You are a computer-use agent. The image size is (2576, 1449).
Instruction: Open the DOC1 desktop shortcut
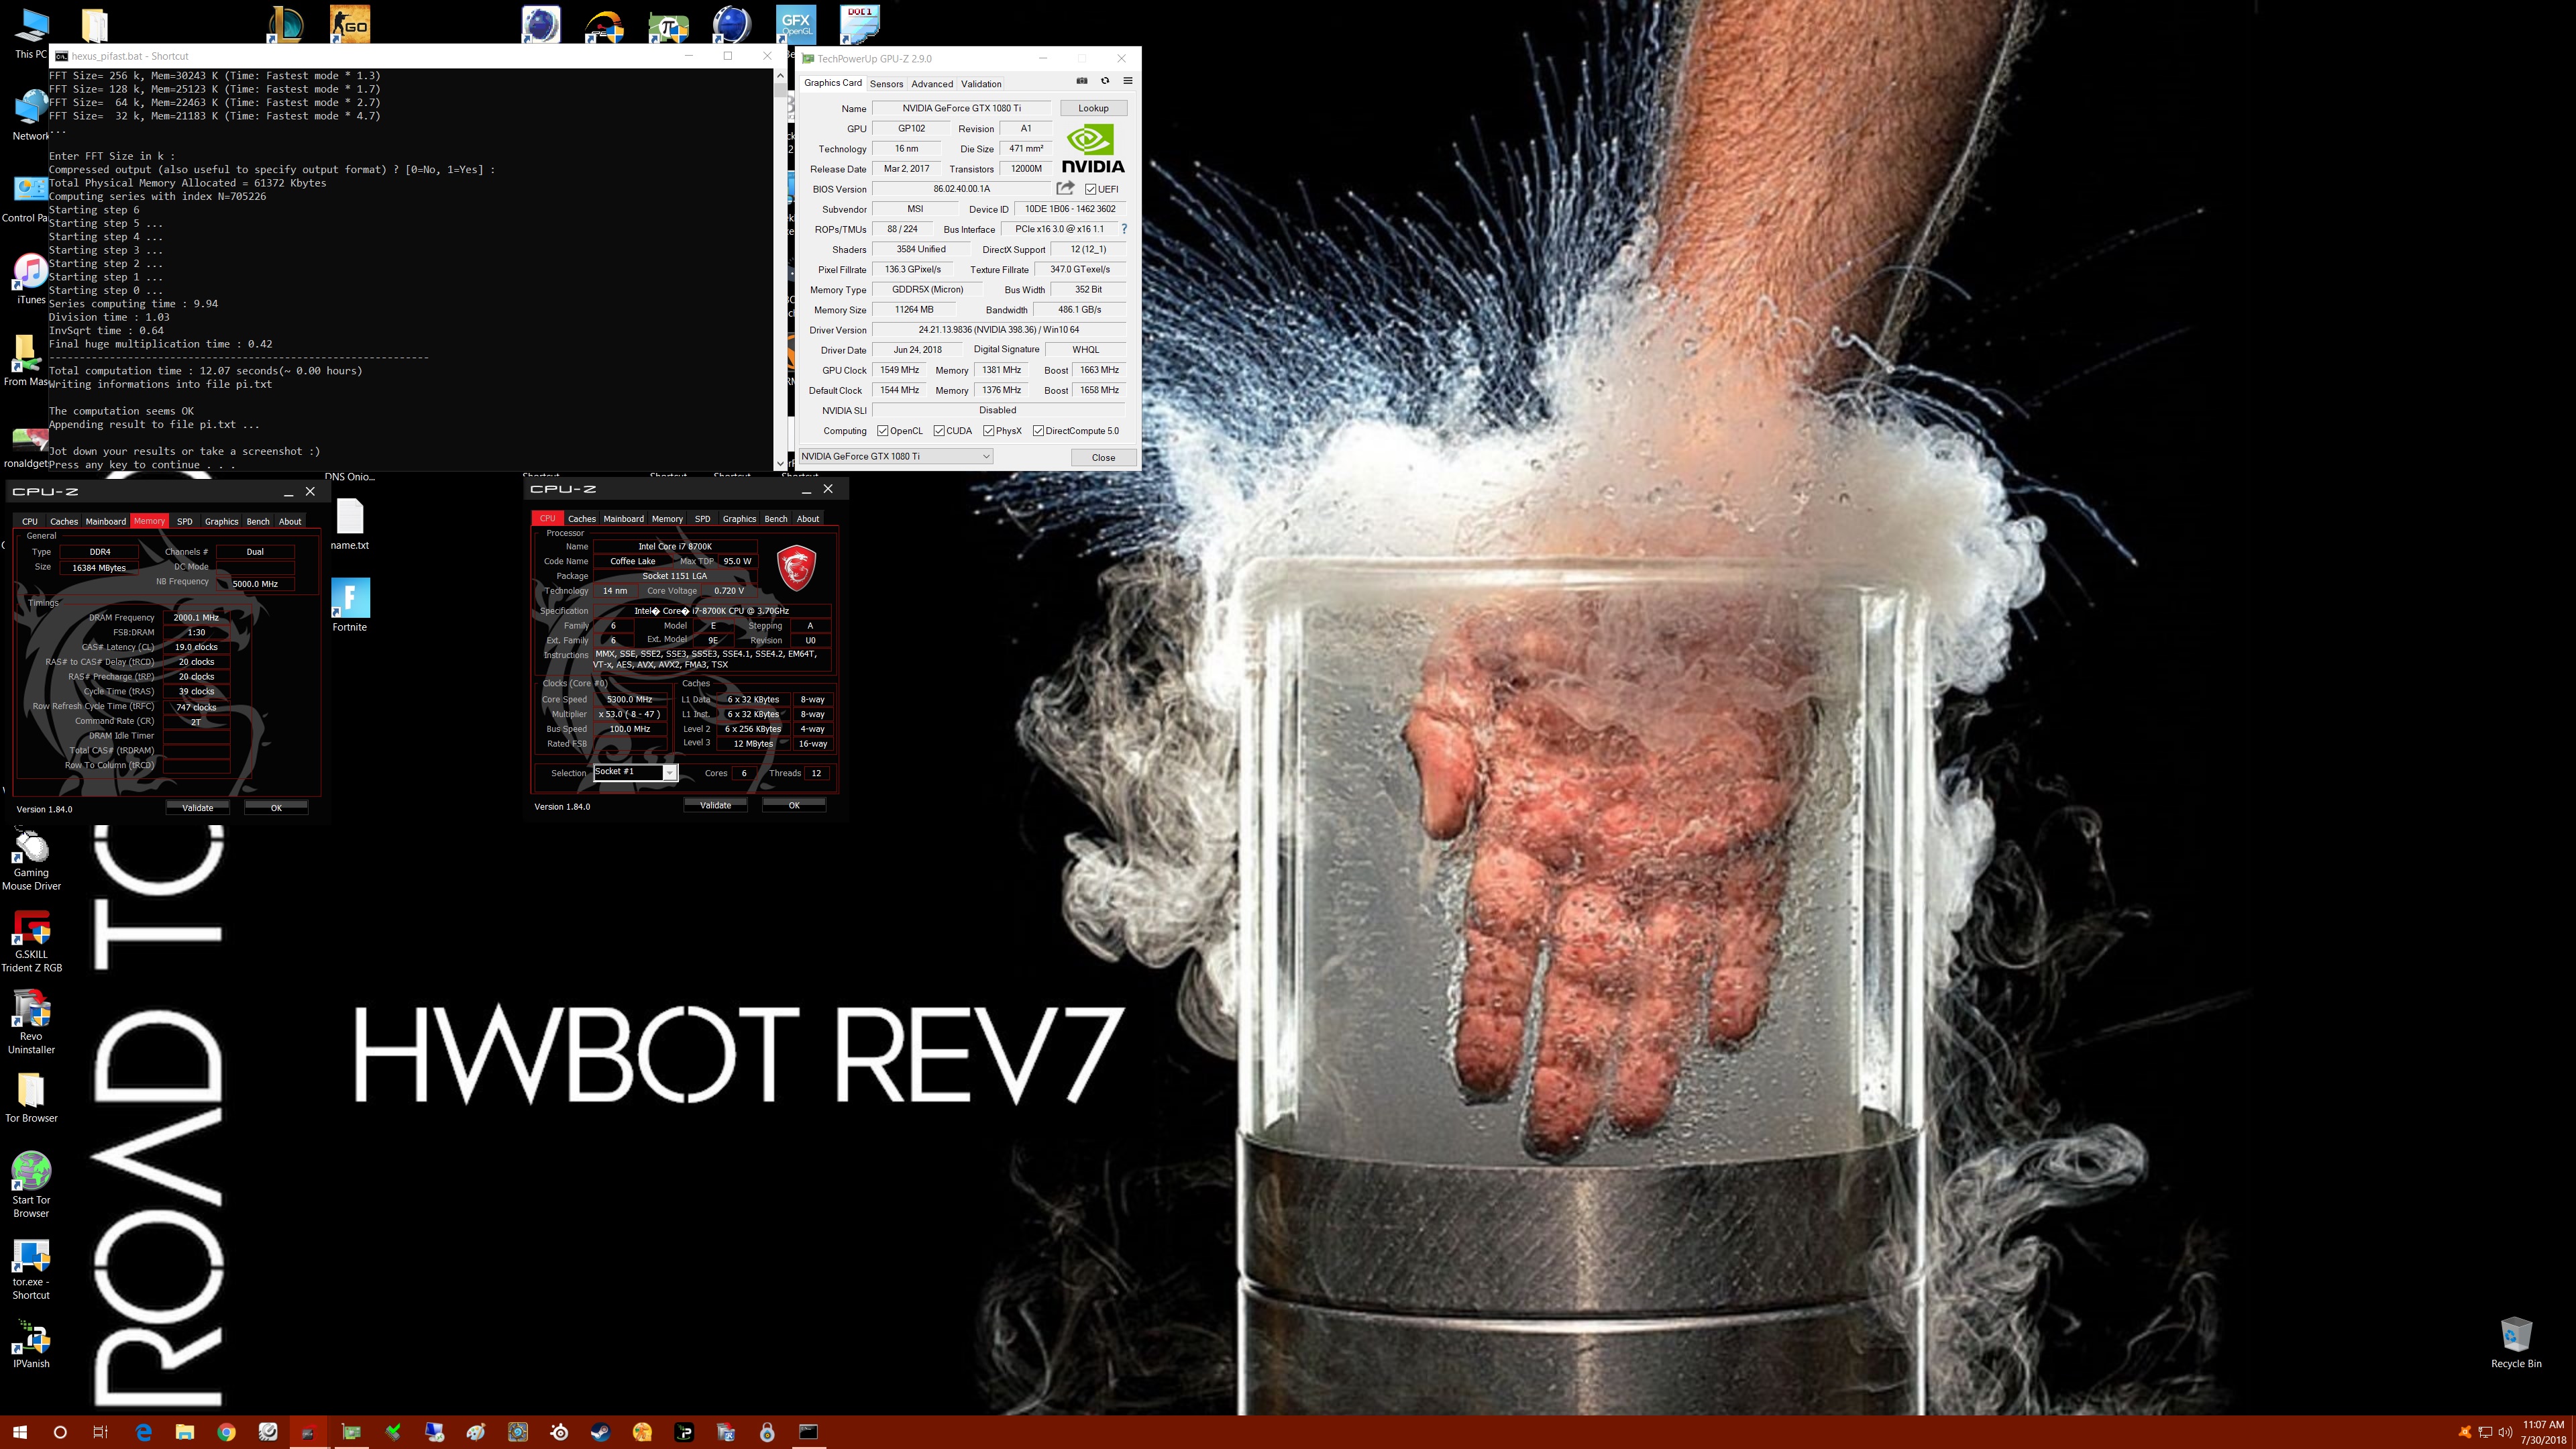click(x=860, y=24)
